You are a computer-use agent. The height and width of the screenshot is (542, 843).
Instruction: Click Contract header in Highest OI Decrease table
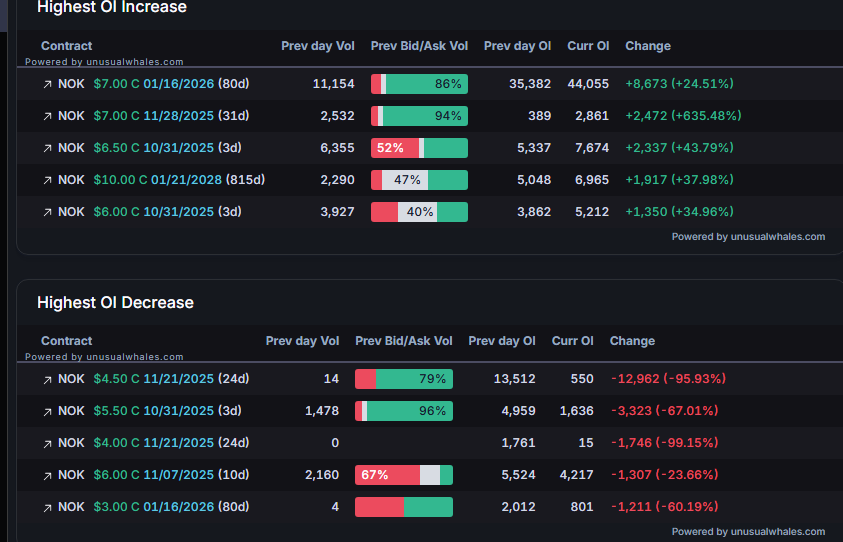(x=66, y=341)
